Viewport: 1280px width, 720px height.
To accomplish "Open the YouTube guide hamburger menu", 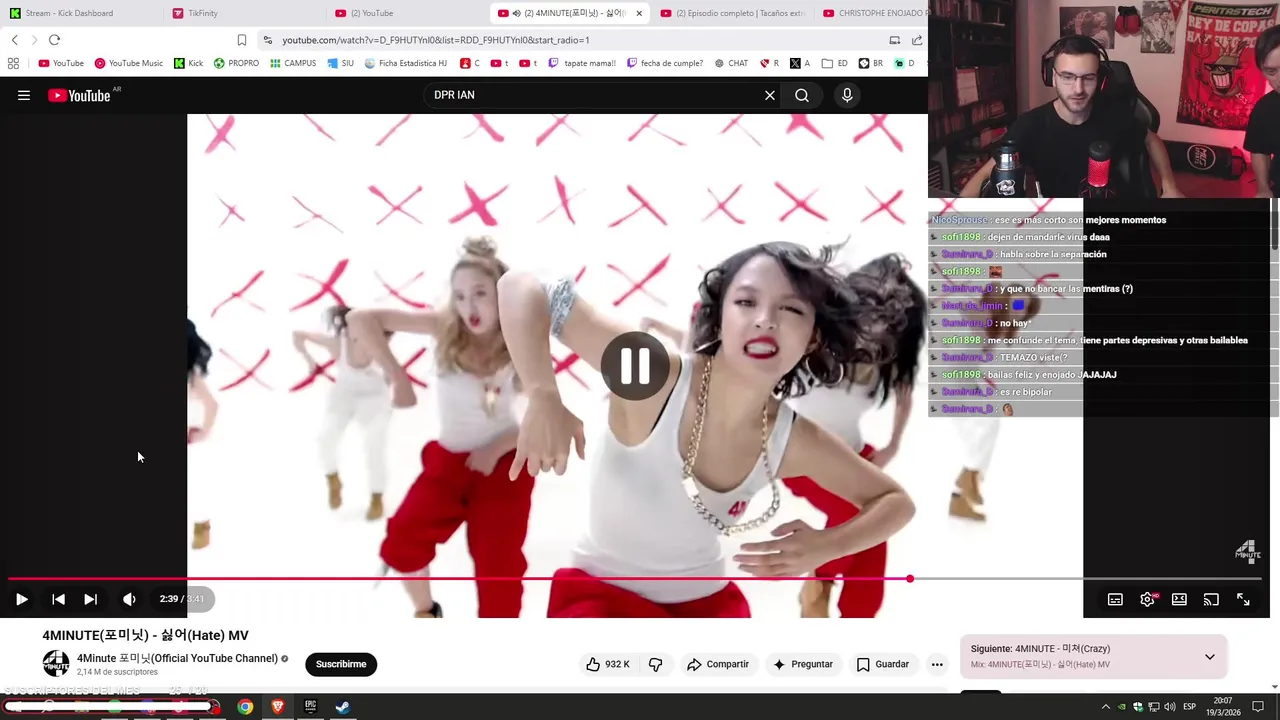I will (24, 95).
